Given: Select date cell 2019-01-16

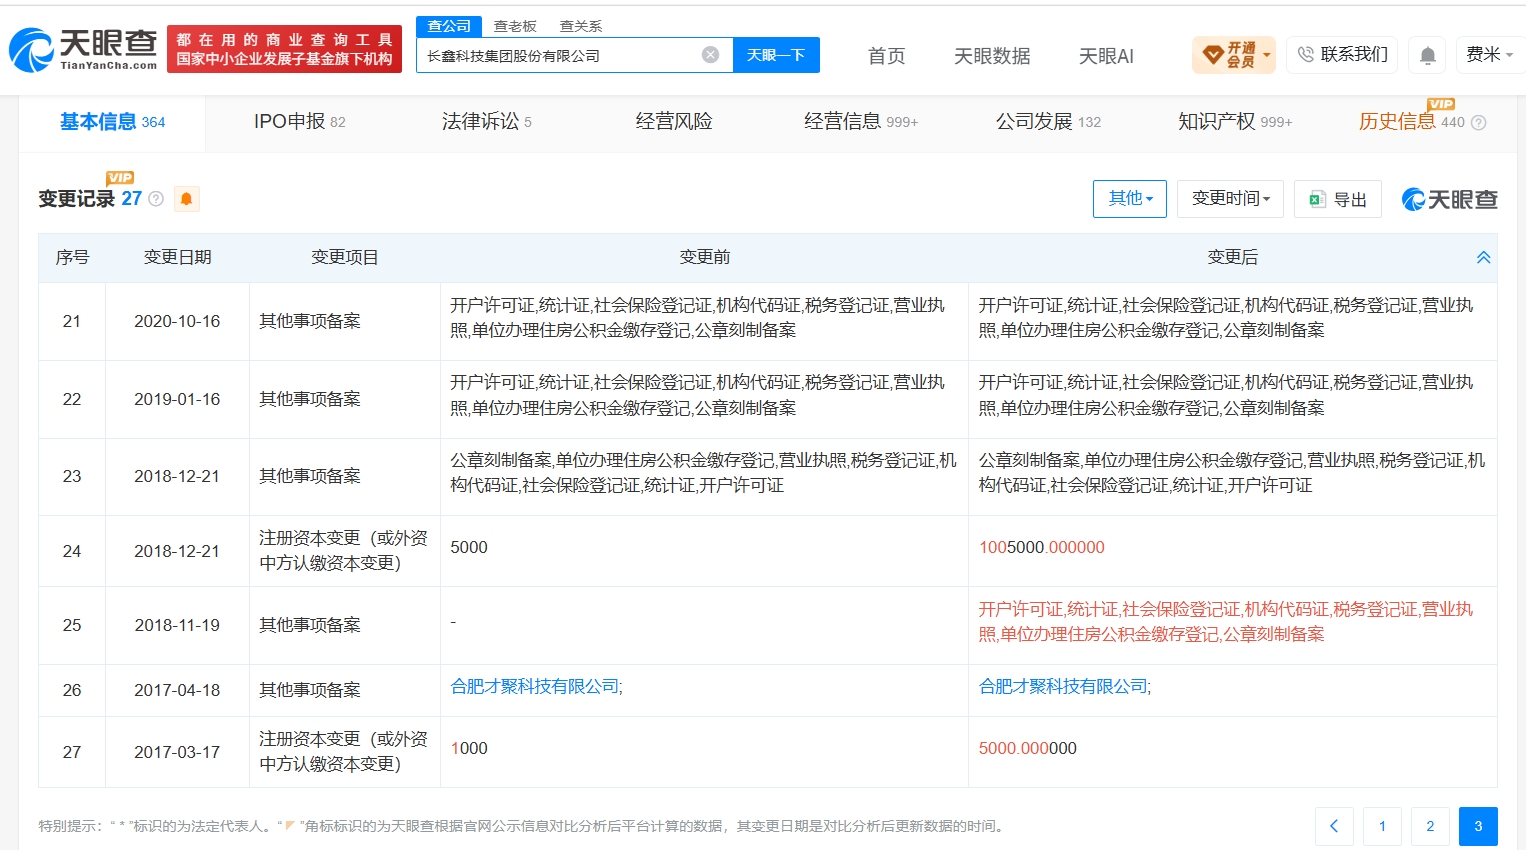Looking at the screenshot, I should (177, 400).
